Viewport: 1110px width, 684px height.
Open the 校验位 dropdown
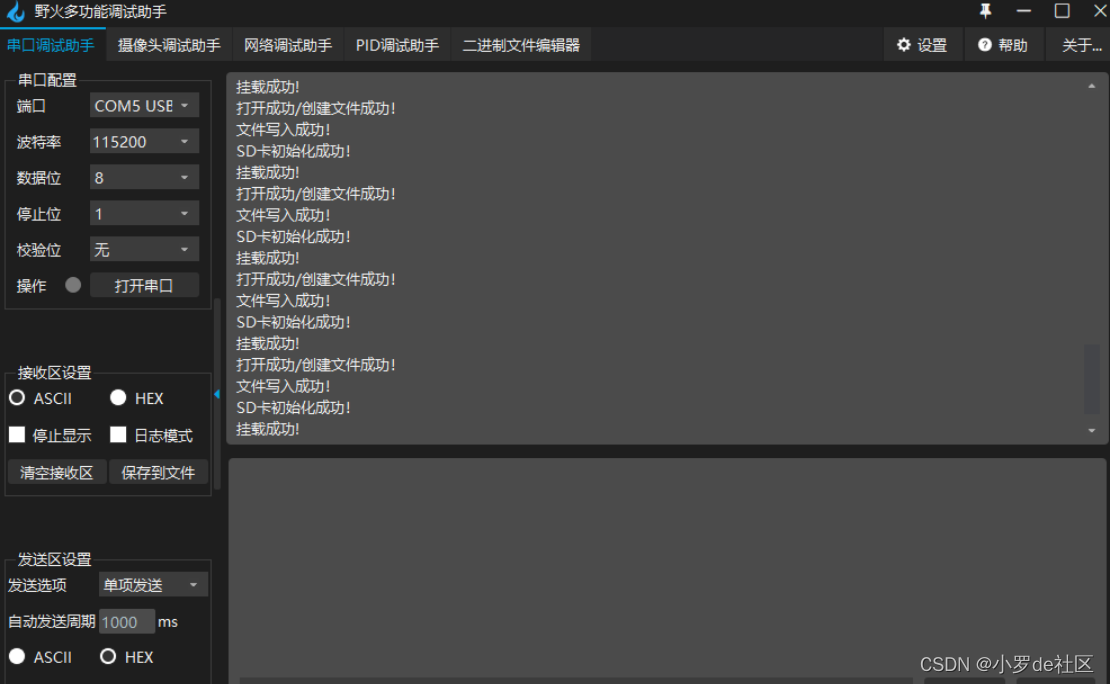[x=143, y=249]
